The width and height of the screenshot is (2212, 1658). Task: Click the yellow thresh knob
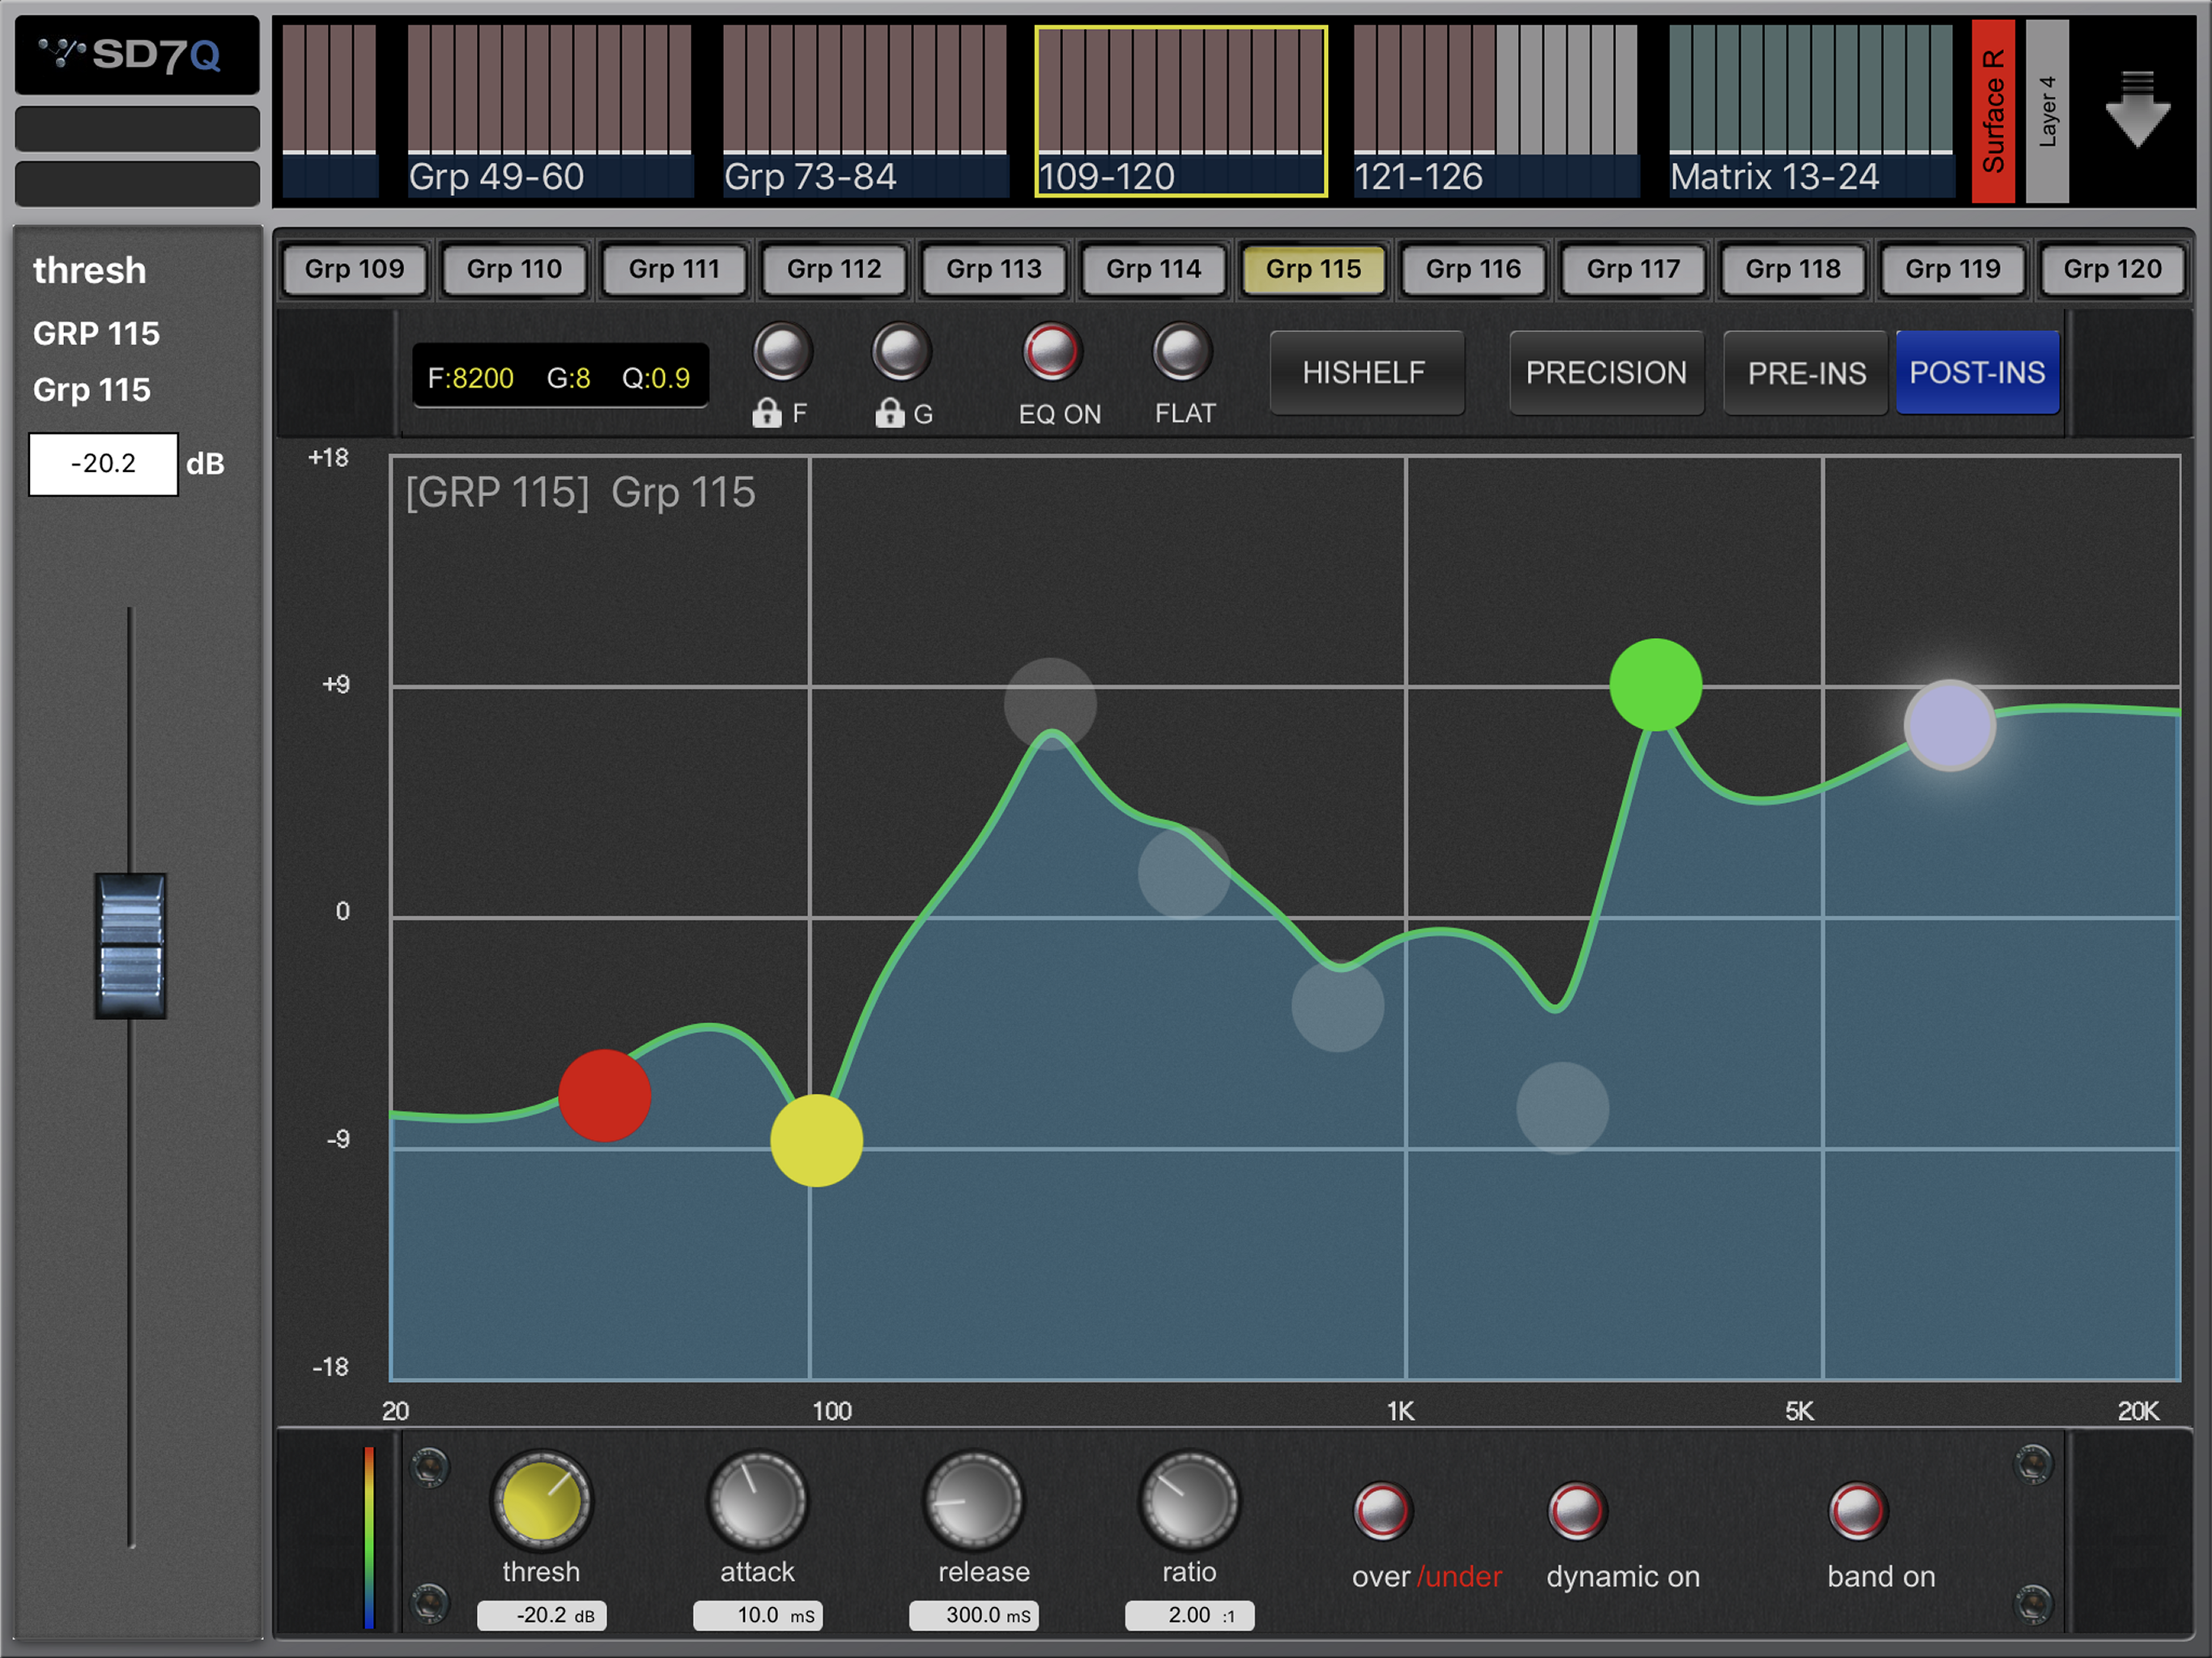(541, 1501)
